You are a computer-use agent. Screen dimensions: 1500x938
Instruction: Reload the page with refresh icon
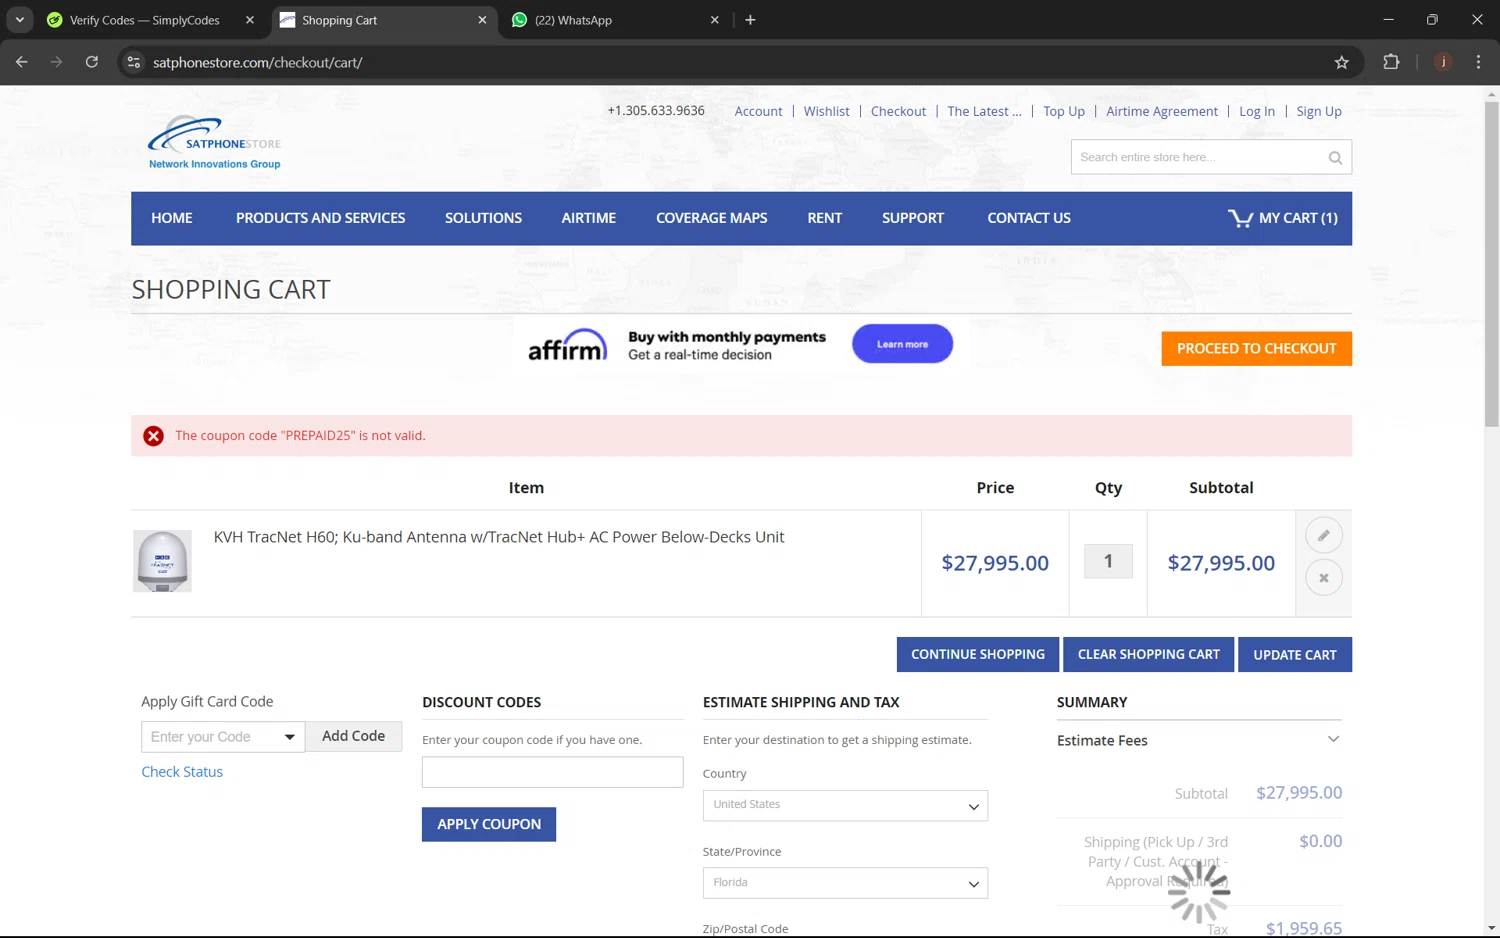pos(91,62)
